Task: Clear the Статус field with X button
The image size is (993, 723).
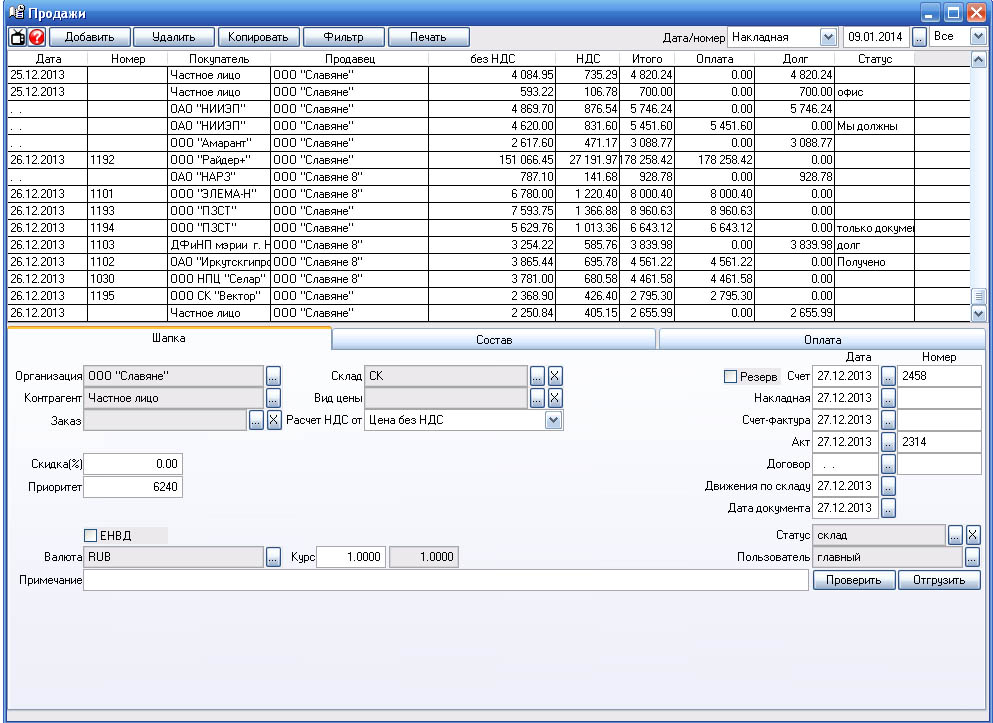Action: pos(972,535)
